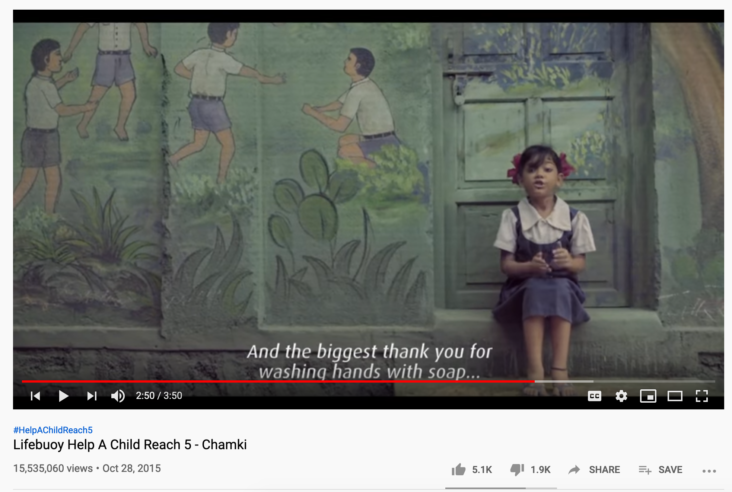
Task: Open the #HelpAChildReach5 hashtag link
Action: [53, 430]
